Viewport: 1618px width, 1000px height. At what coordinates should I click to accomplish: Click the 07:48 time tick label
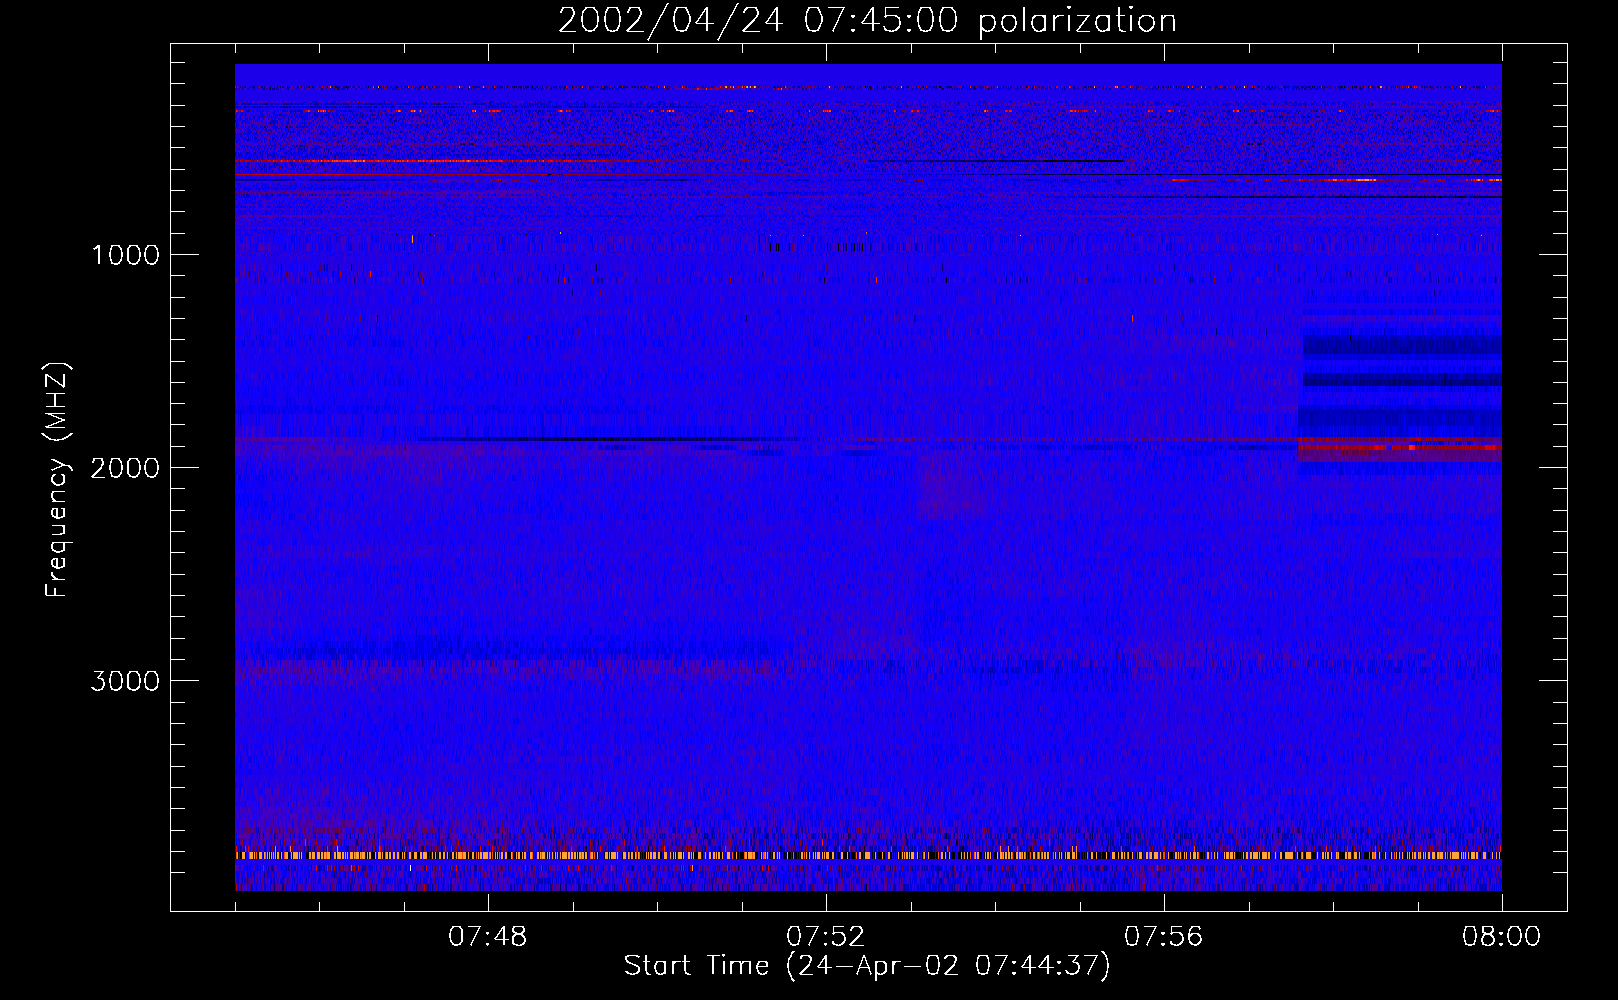coord(488,937)
